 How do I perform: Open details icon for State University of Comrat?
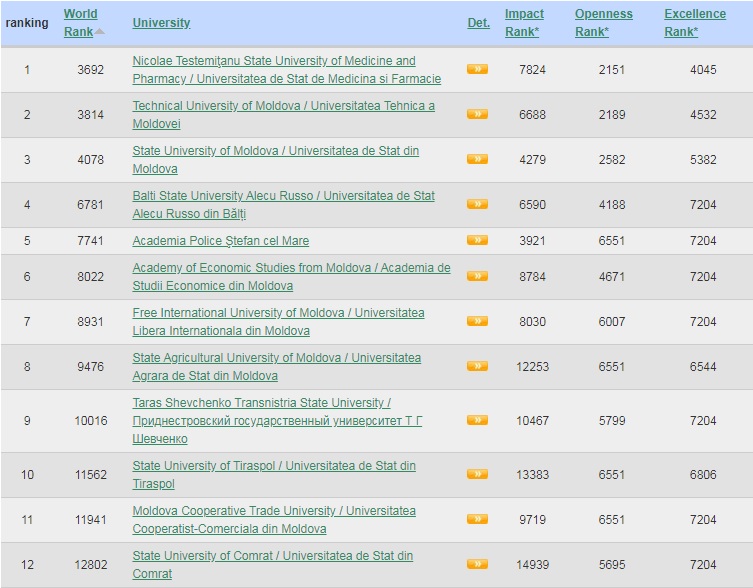tap(477, 564)
